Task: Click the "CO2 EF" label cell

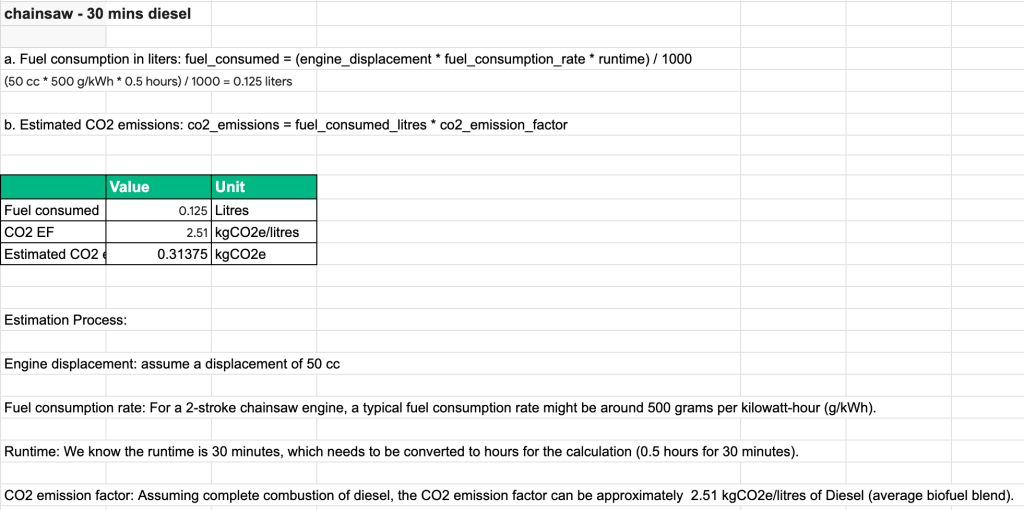Action: pos(53,232)
